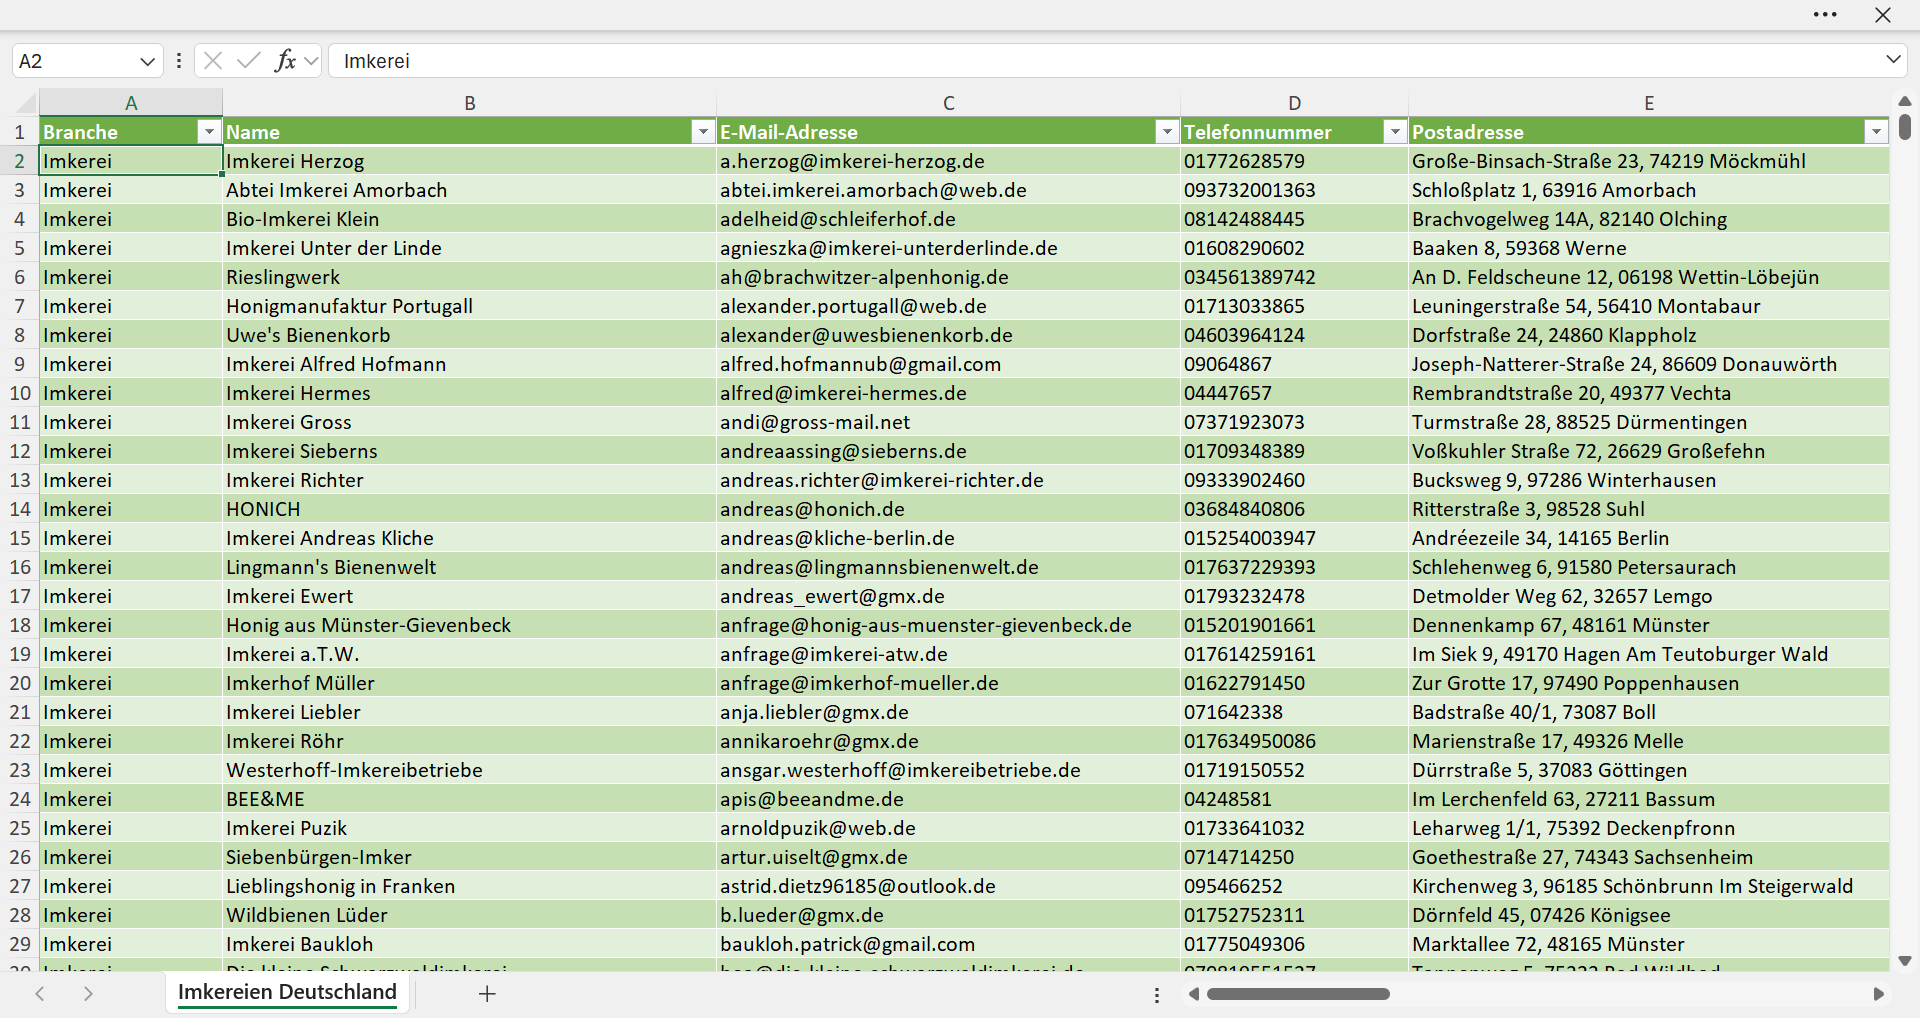Screen dimensions: 1920x1018
Task: Select cell with Imkerei Herzog
Action: pos(469,161)
